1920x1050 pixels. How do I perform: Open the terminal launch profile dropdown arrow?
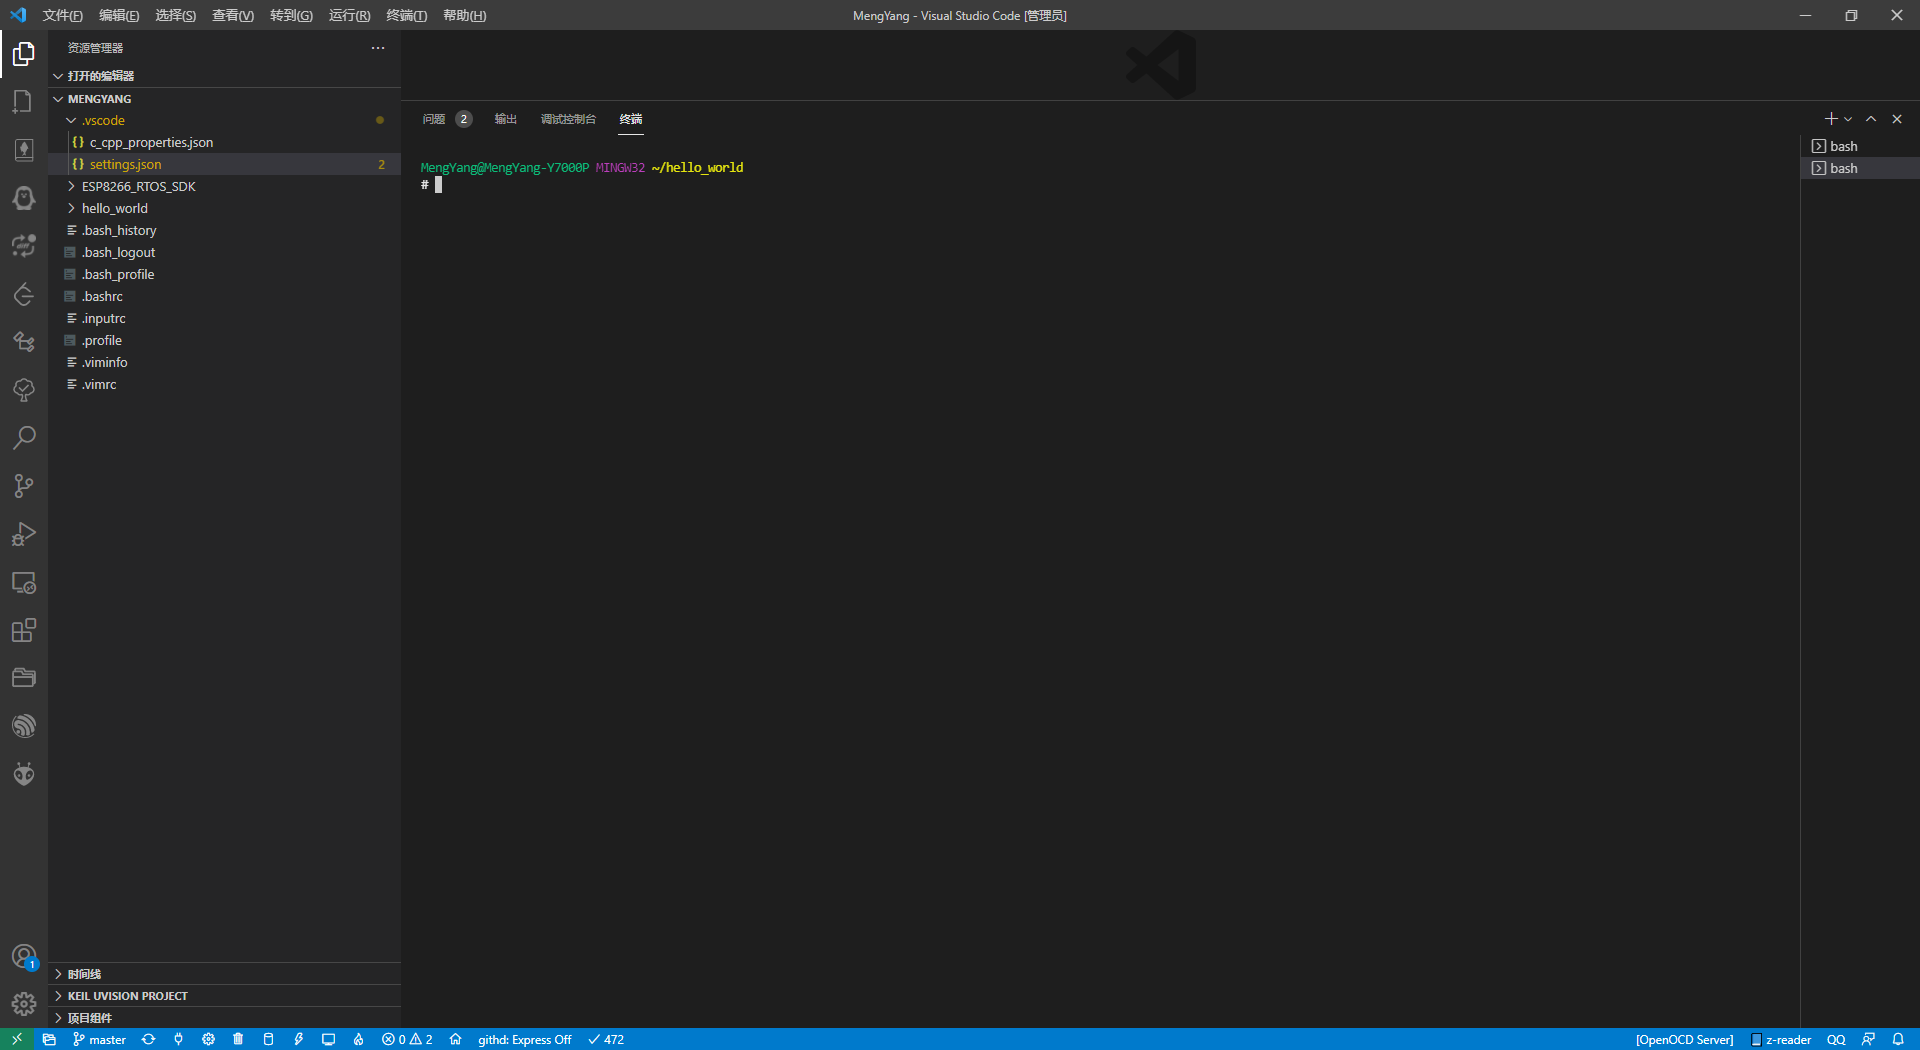coord(1848,119)
